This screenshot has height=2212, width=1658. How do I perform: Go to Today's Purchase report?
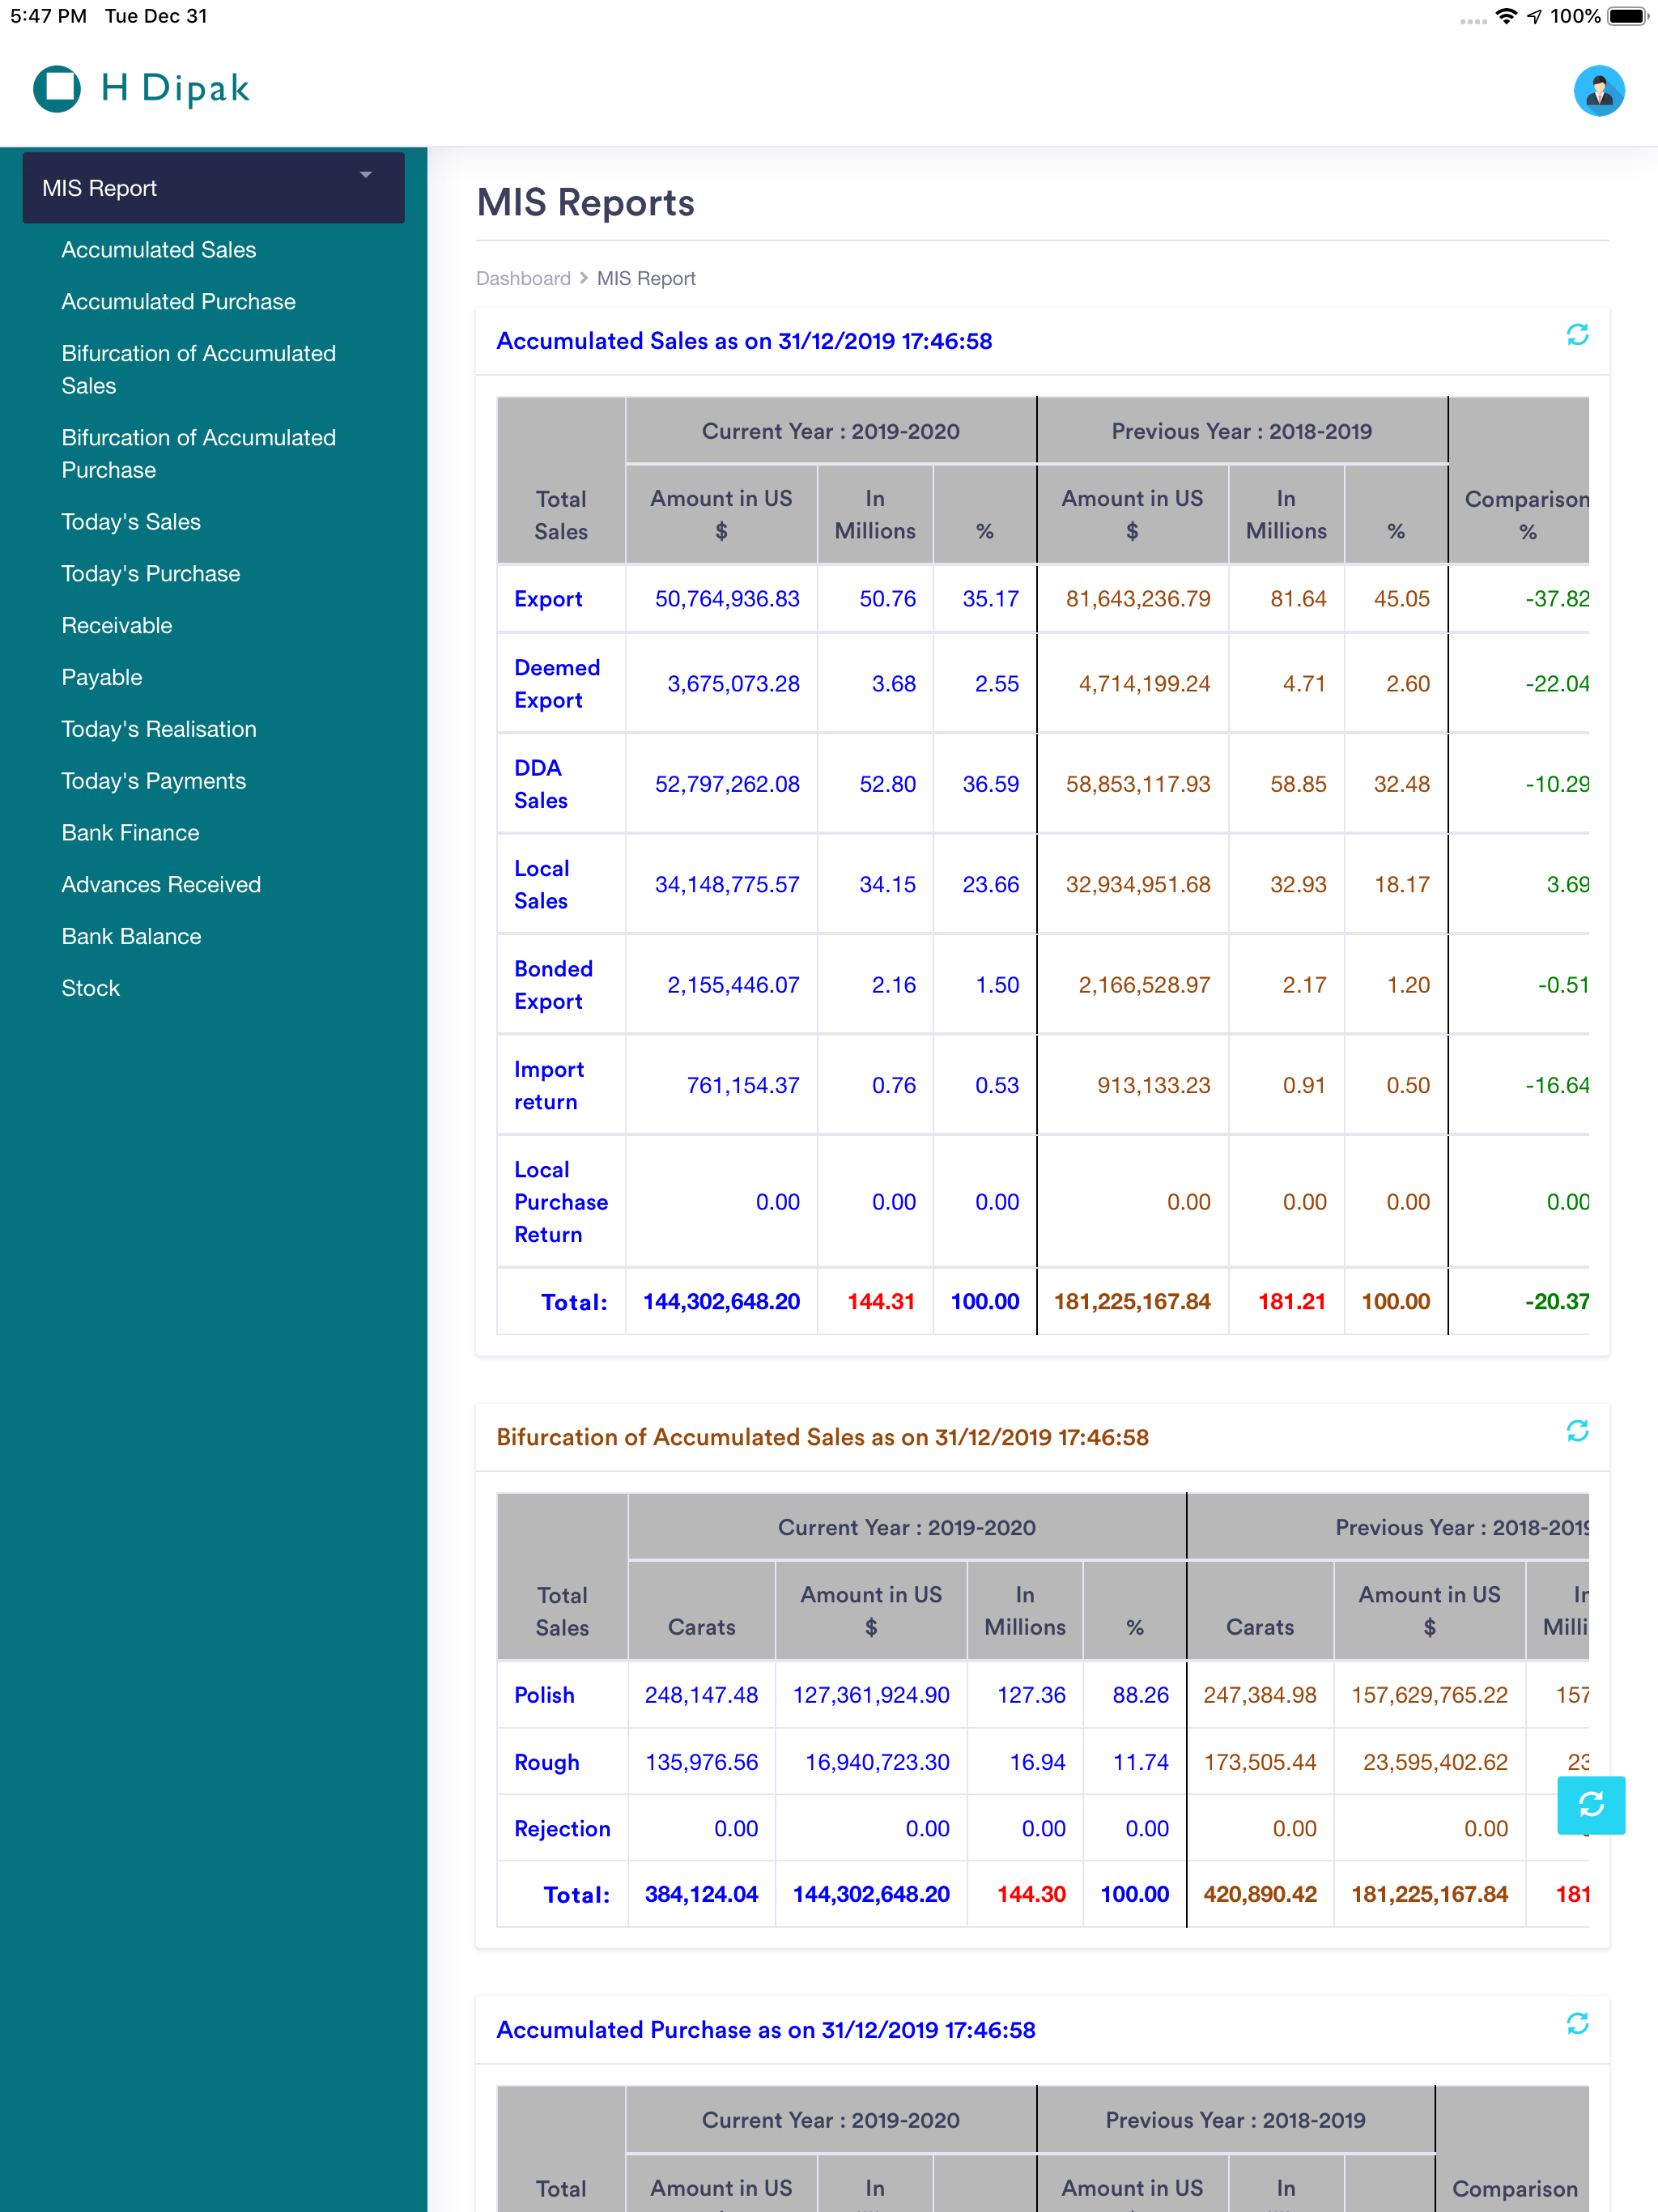tap(151, 574)
